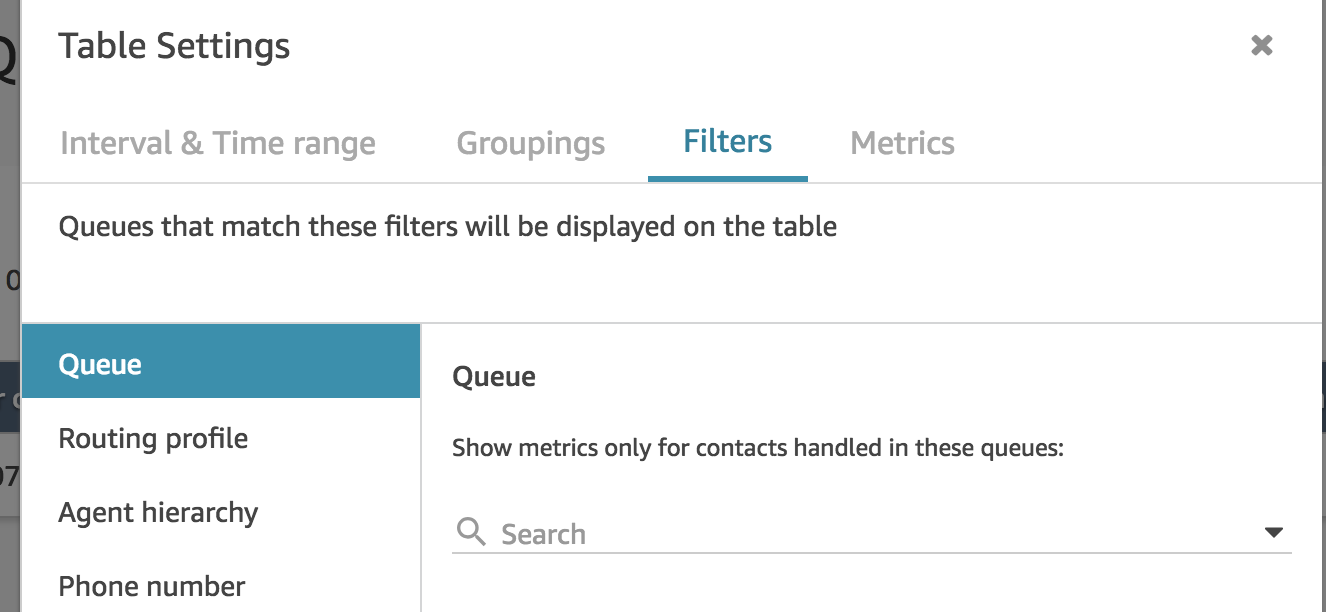
Task: Click the magnifying glass search icon
Action: (x=470, y=531)
